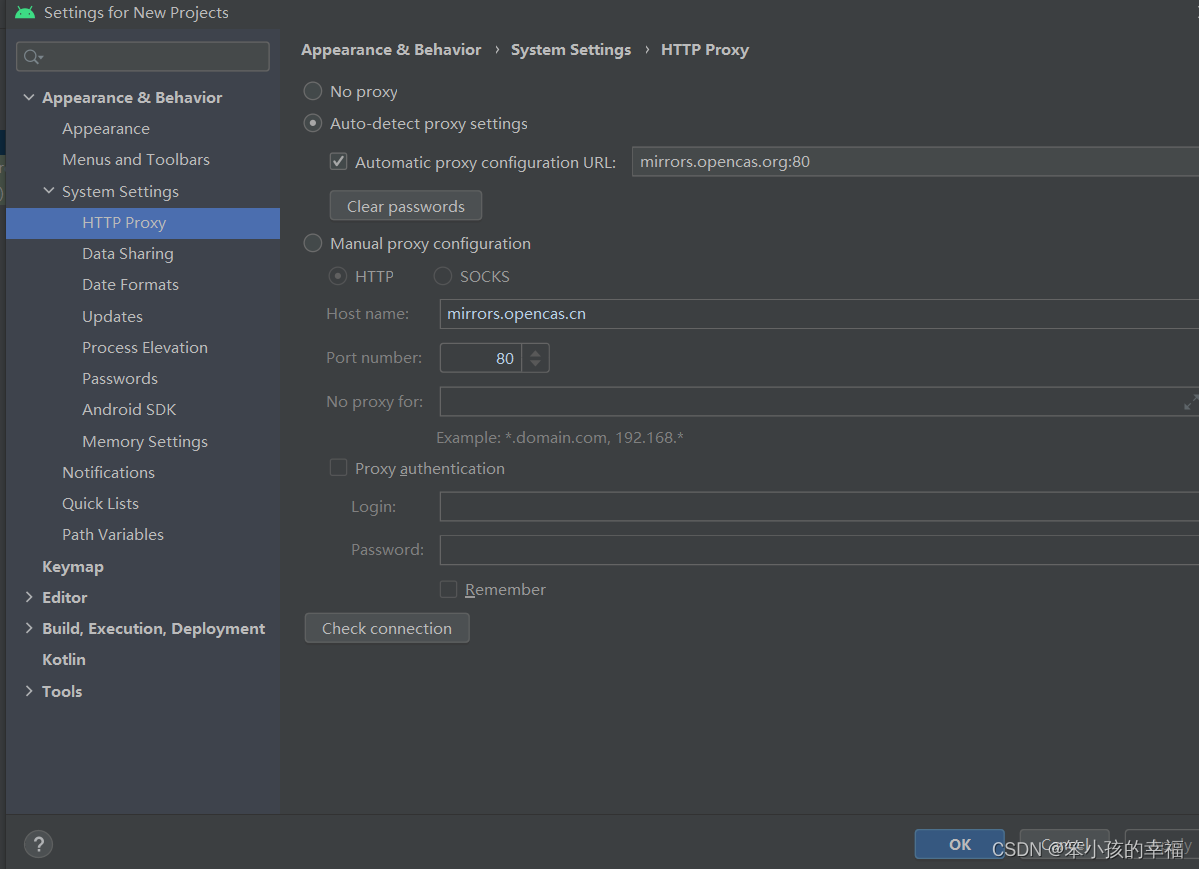This screenshot has height=869, width=1199.
Task: Click the Password input field
Action: (x=819, y=550)
